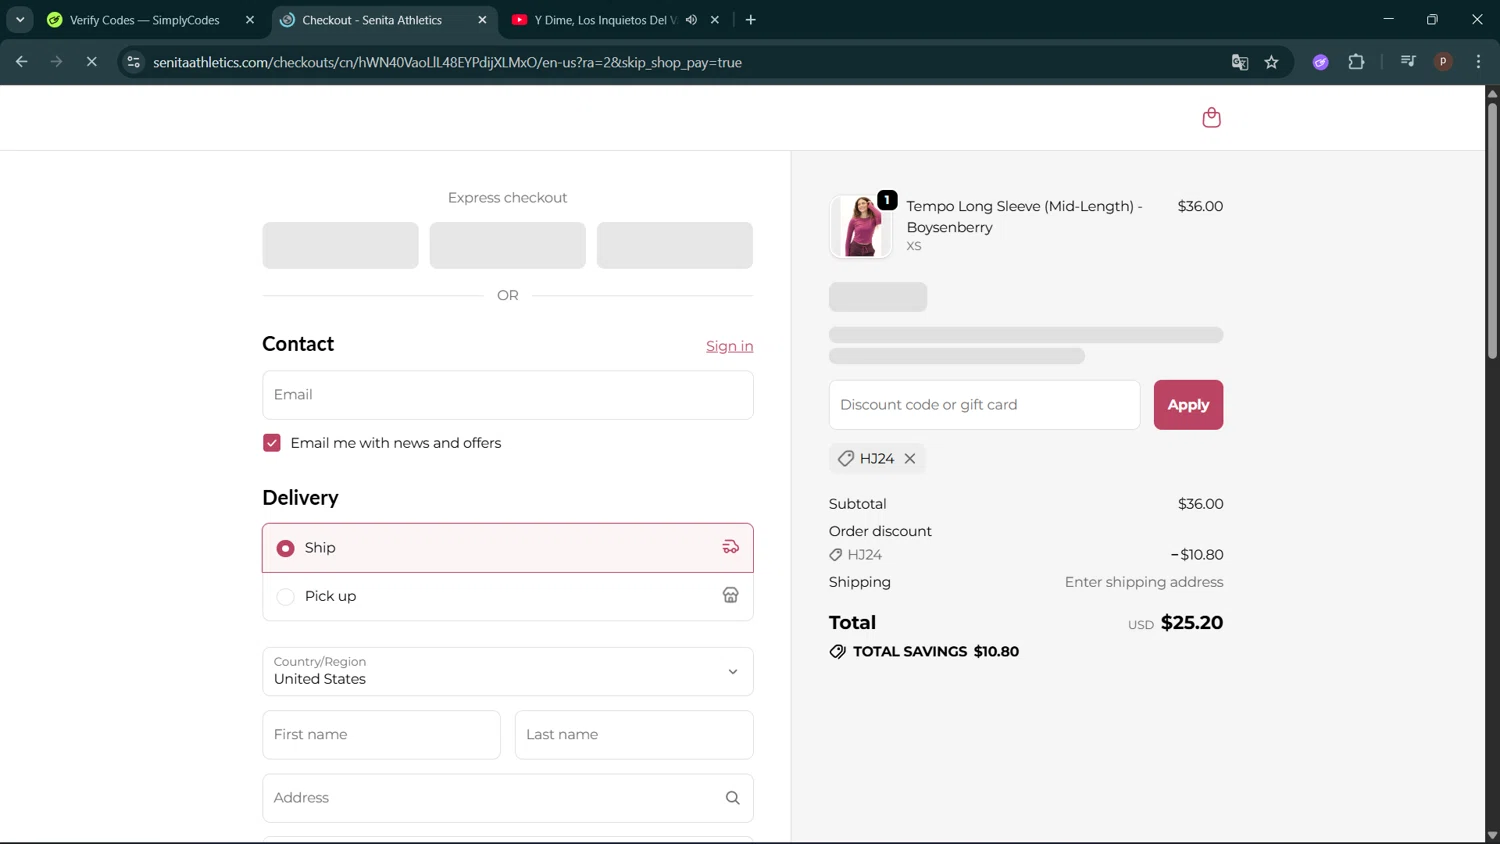Open the Chrome three-dot menu

(1478, 62)
